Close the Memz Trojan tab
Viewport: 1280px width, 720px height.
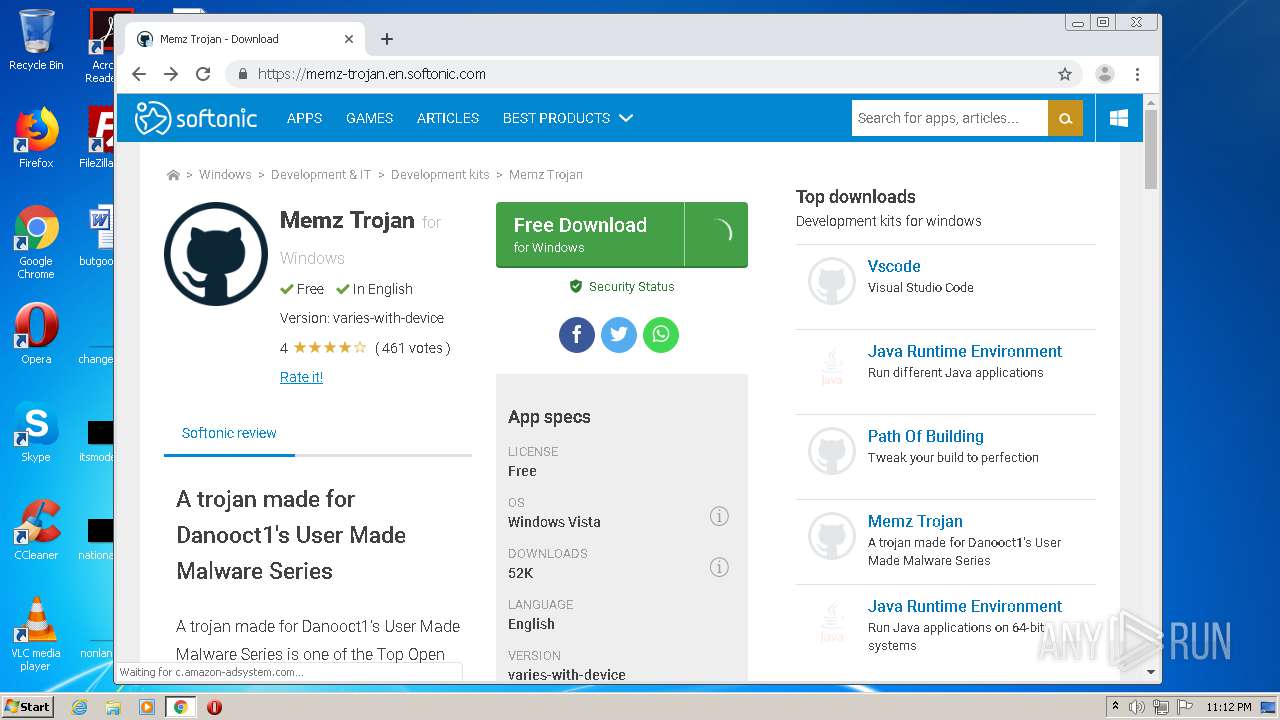(349, 39)
